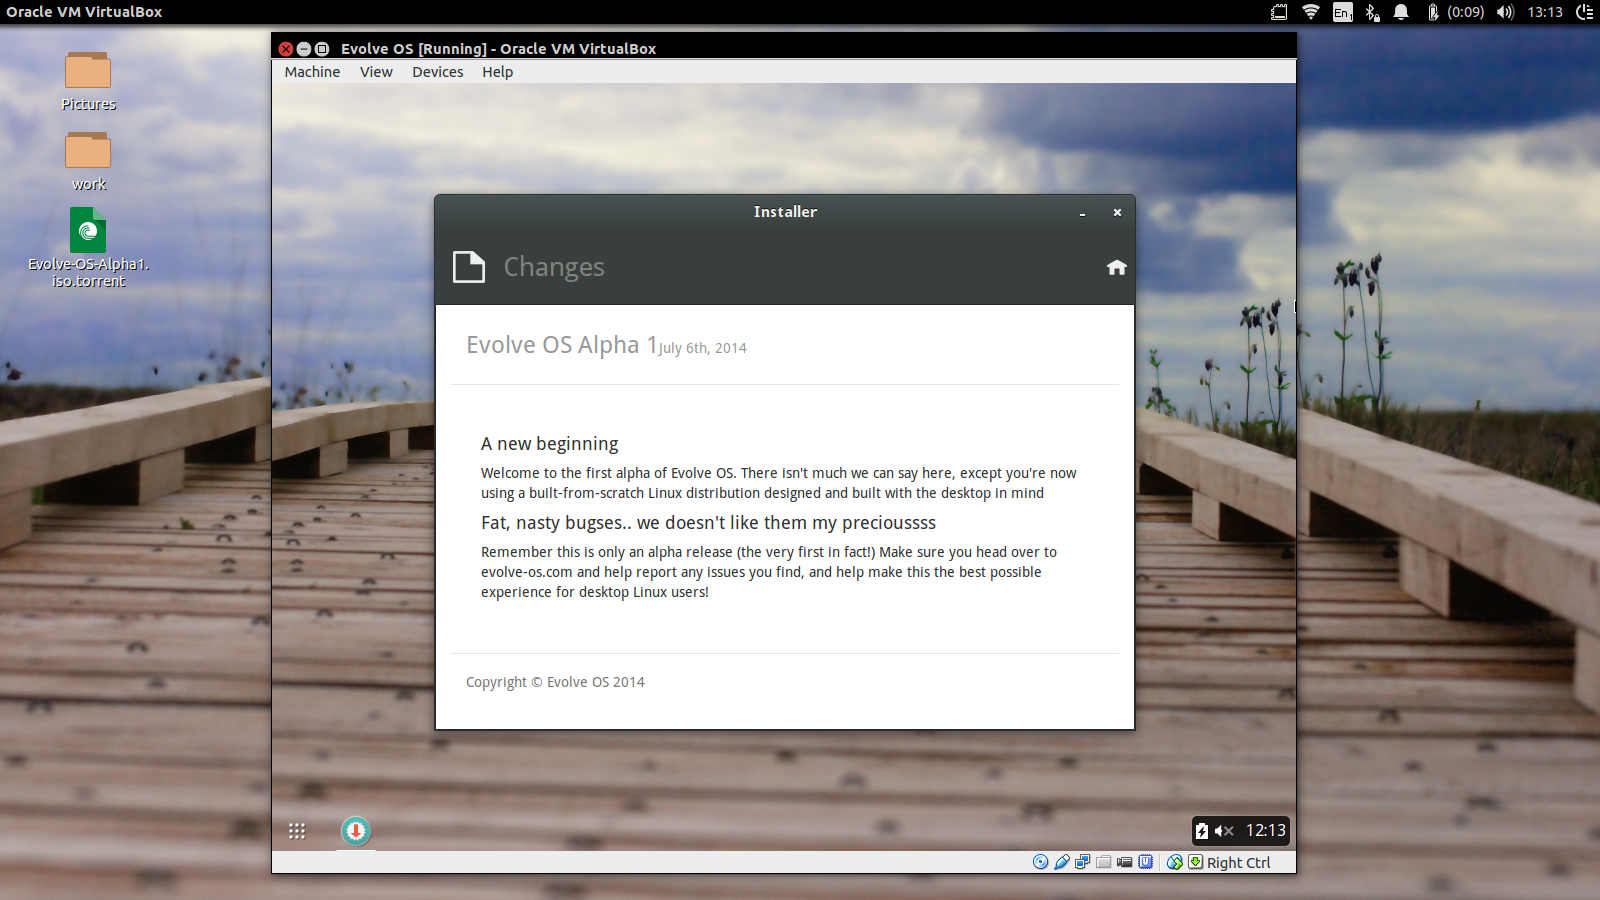This screenshot has height=900, width=1600.
Task: Close the Installer window
Action: (1117, 212)
